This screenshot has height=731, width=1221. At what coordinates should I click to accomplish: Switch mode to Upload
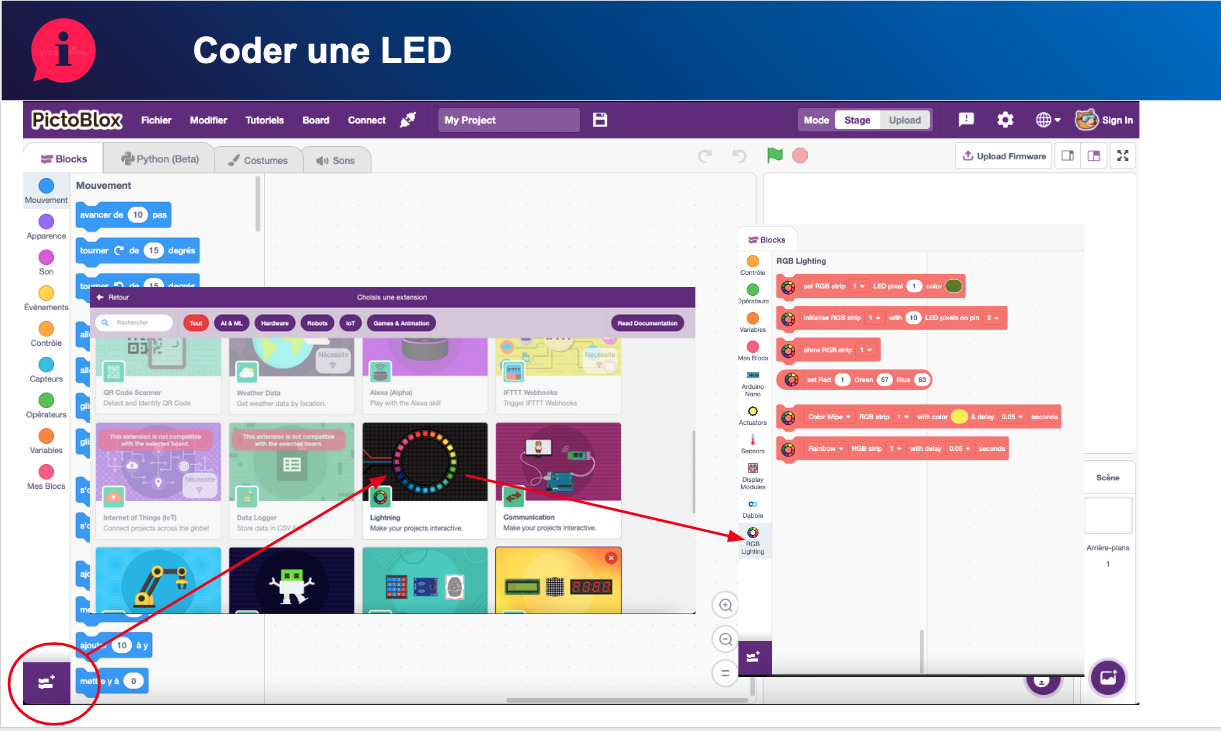point(904,120)
